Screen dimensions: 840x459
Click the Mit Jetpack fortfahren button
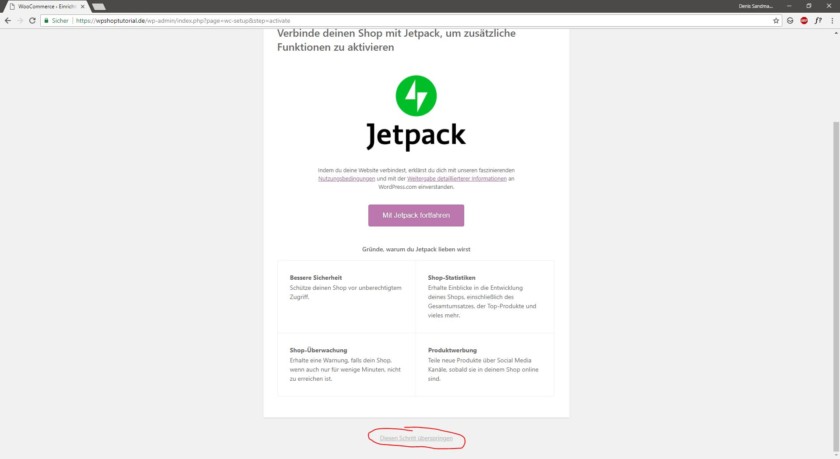pos(416,215)
